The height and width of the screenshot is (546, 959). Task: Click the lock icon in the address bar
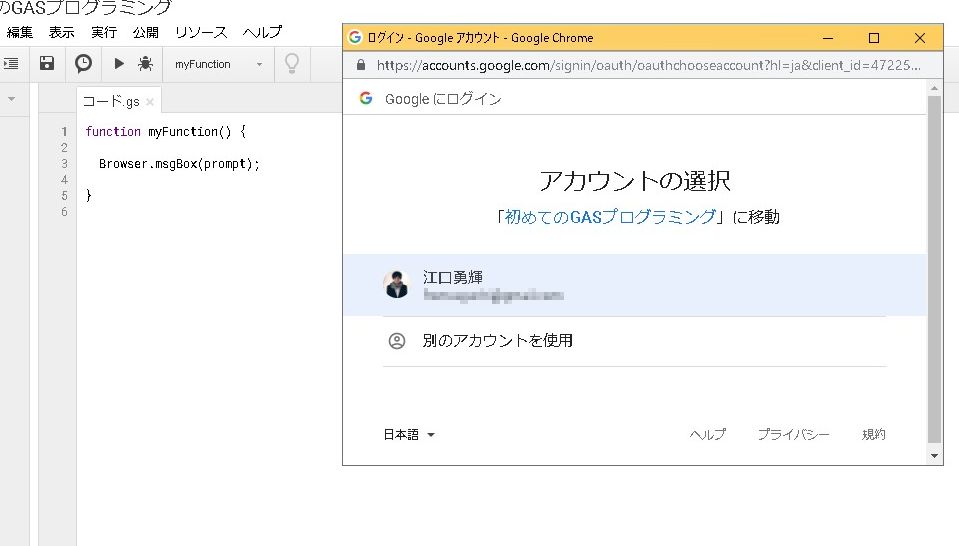pos(361,65)
